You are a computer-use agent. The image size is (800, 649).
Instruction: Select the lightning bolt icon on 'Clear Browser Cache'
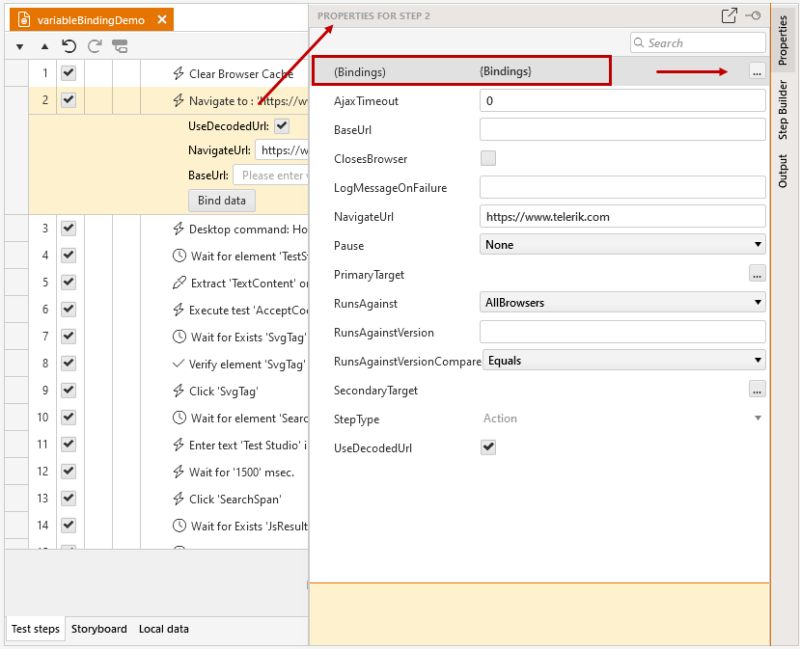(178, 72)
